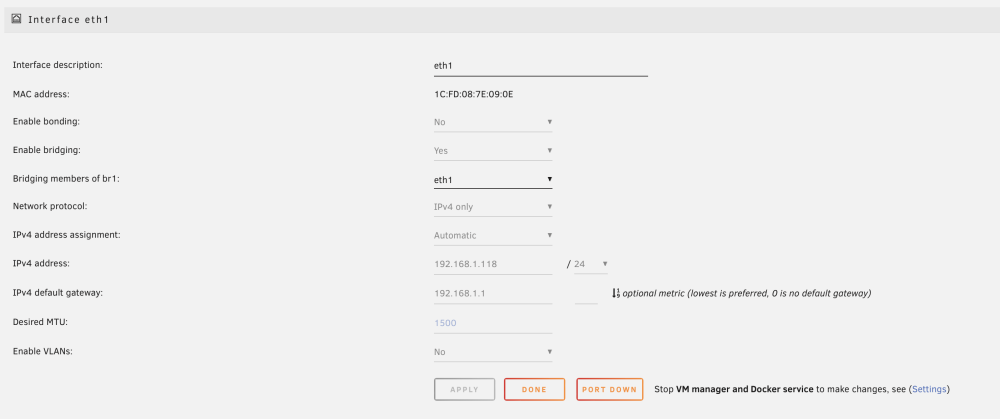Click the 'Enable bonding:' label
The height and width of the screenshot is (419, 1000).
point(46,121)
